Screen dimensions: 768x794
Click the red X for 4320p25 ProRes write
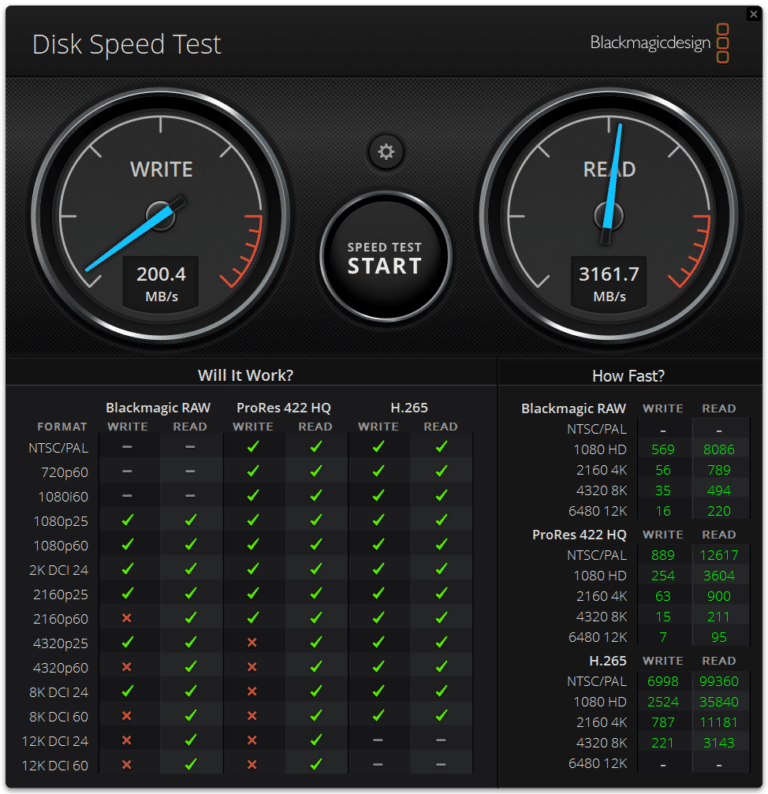(x=252, y=643)
